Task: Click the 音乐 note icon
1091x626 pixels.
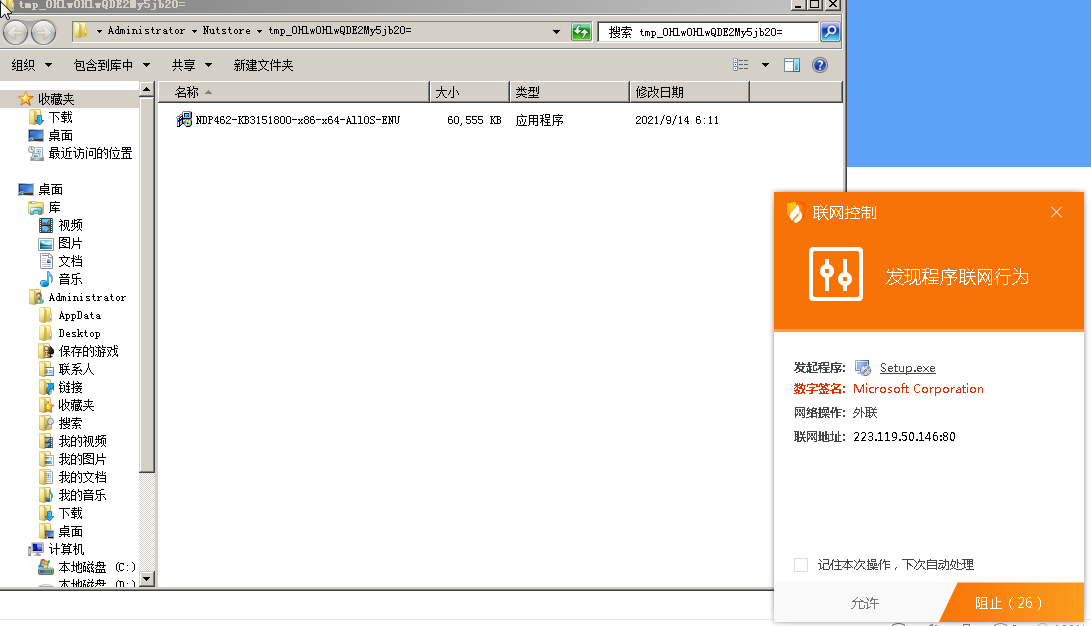Action: pos(46,279)
